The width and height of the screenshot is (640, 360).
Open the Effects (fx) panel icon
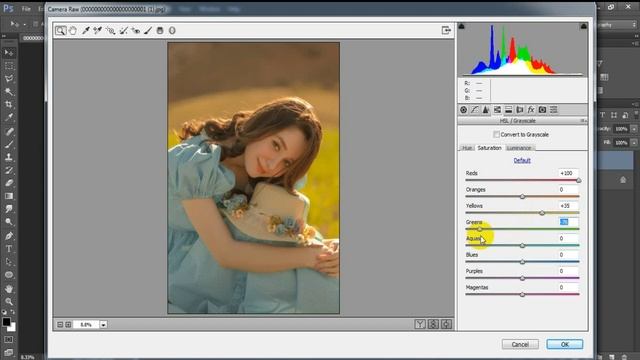[x=531, y=110]
